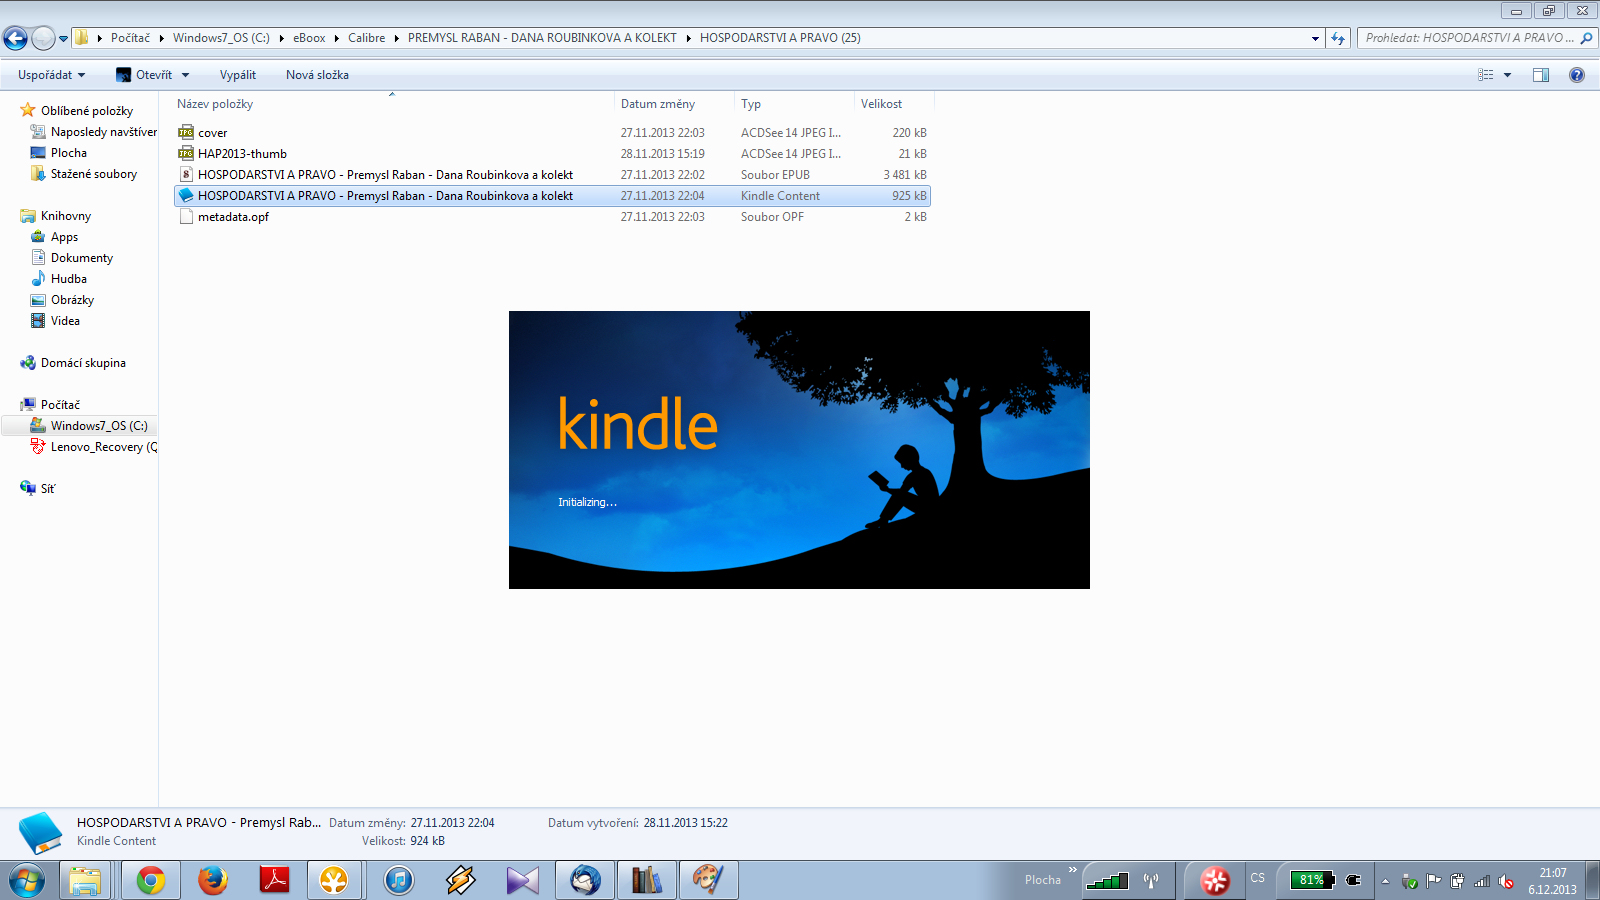Launch Google Chrome from taskbar

pyautogui.click(x=151, y=880)
